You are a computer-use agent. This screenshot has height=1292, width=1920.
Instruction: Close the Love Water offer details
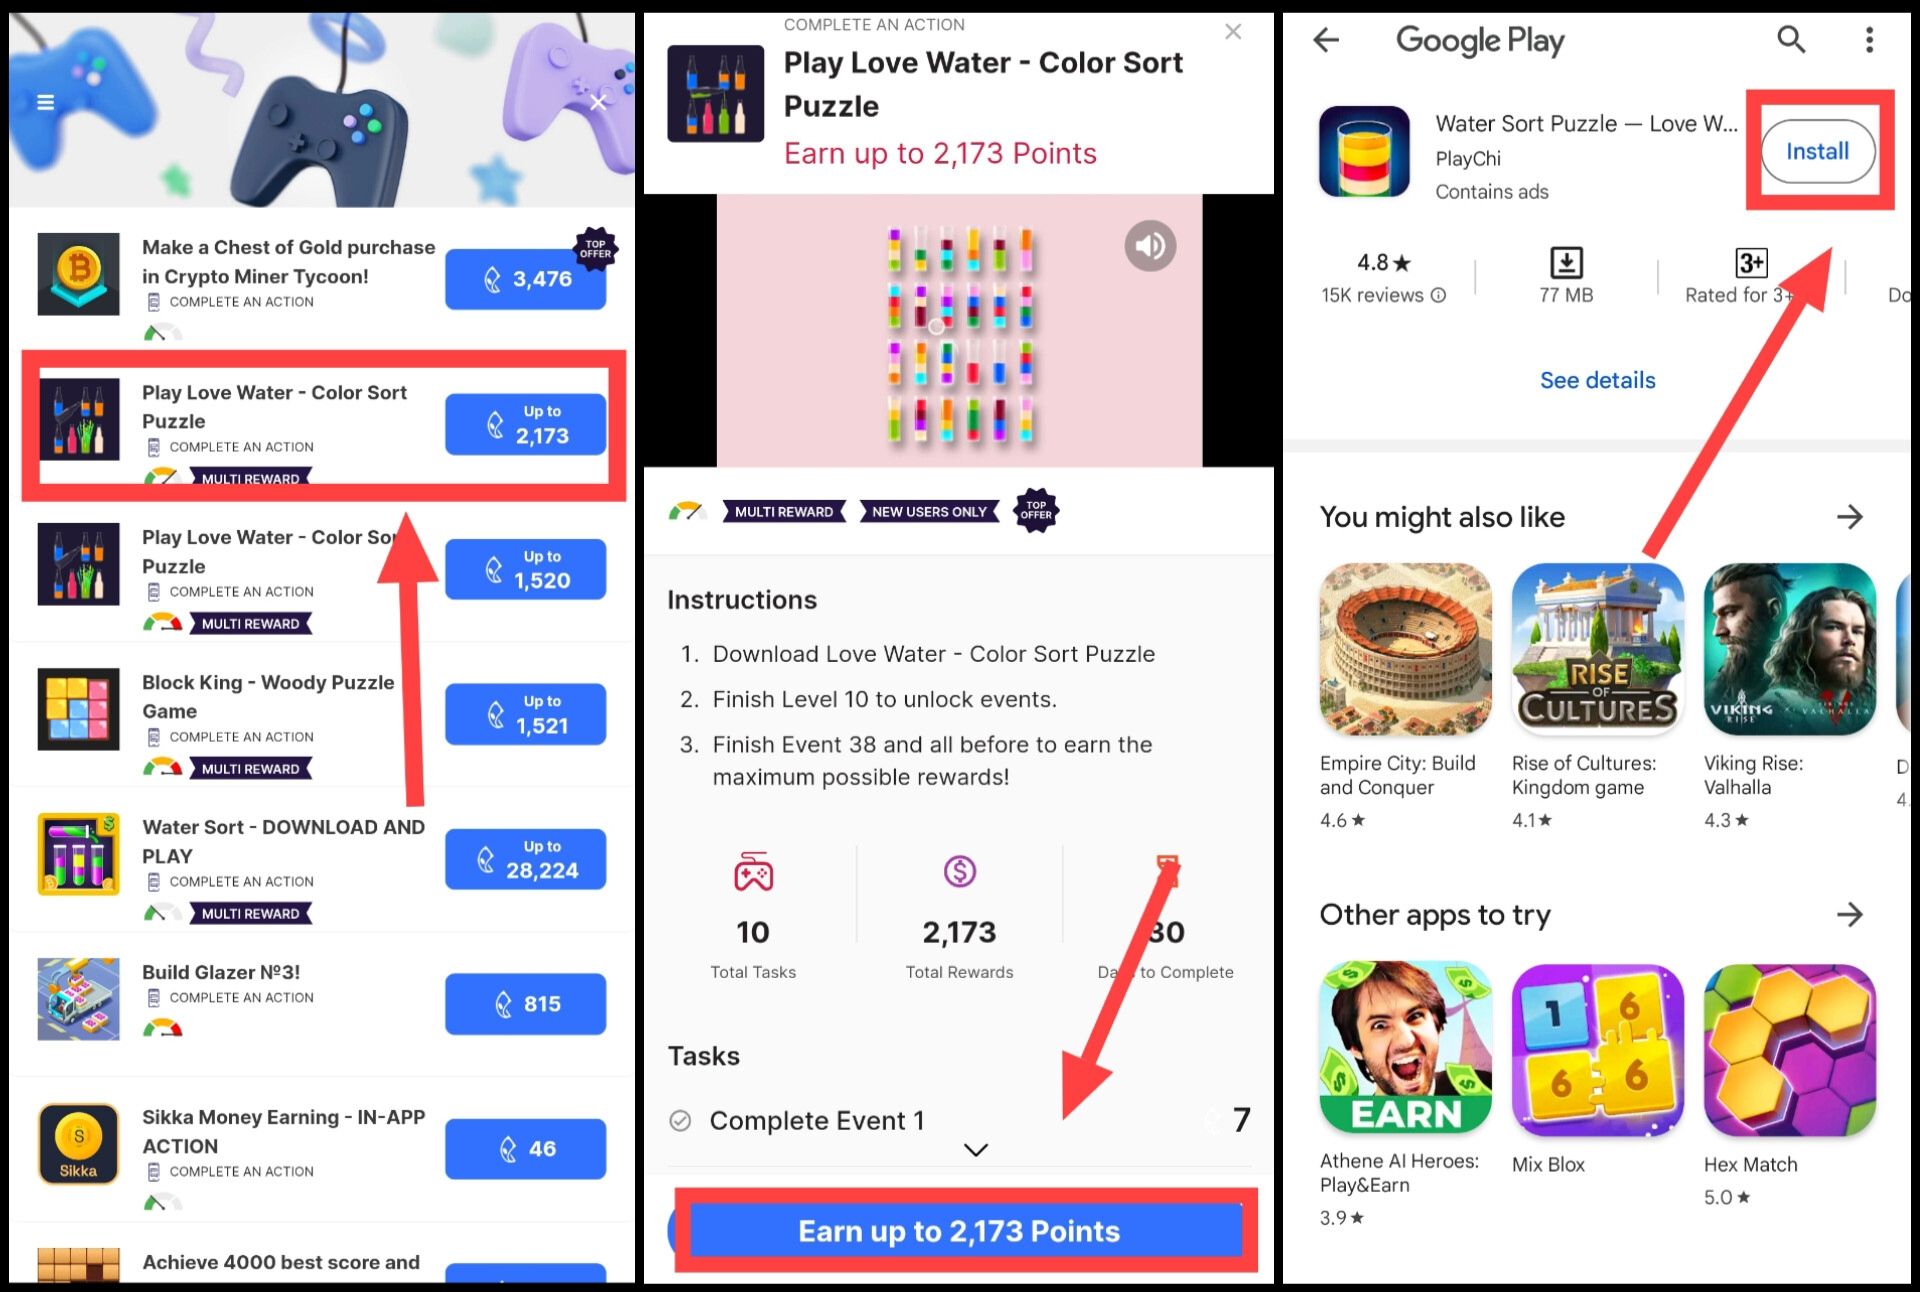click(x=1233, y=32)
